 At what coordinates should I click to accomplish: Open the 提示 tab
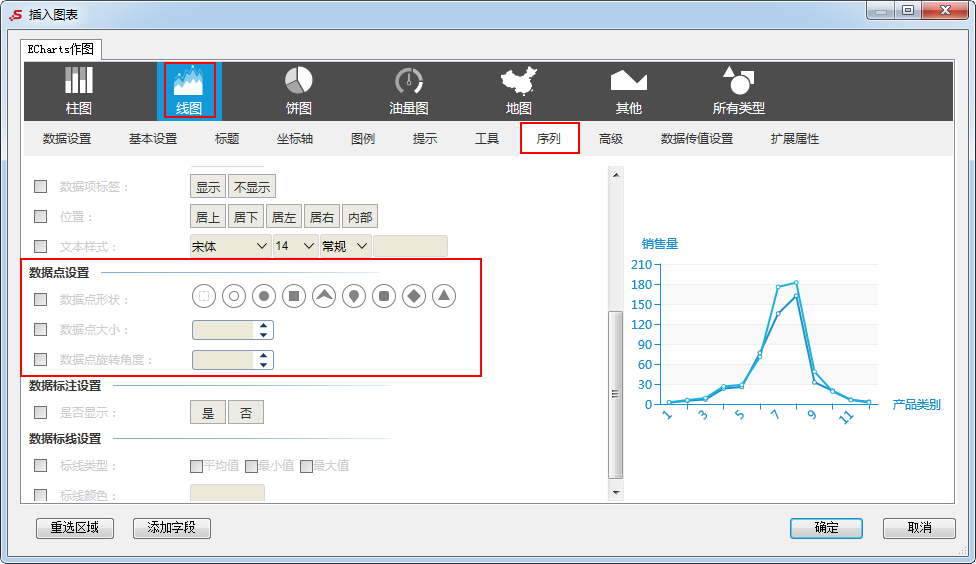point(425,139)
